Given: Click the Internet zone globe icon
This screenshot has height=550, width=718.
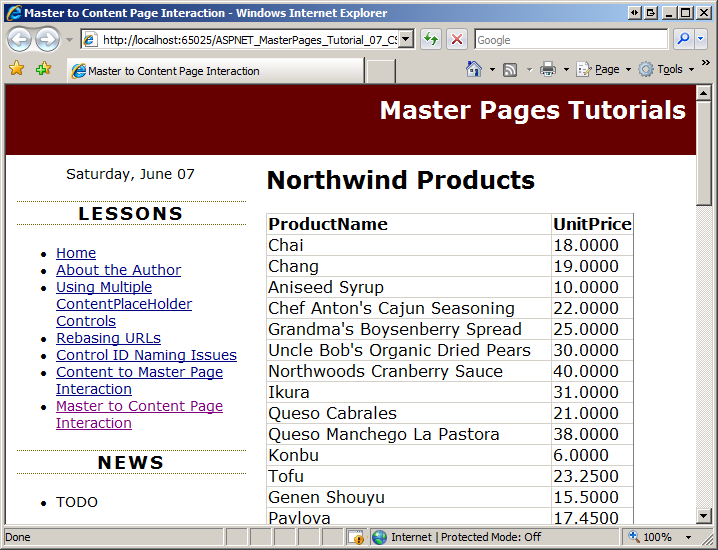Looking at the screenshot, I should click(379, 537).
